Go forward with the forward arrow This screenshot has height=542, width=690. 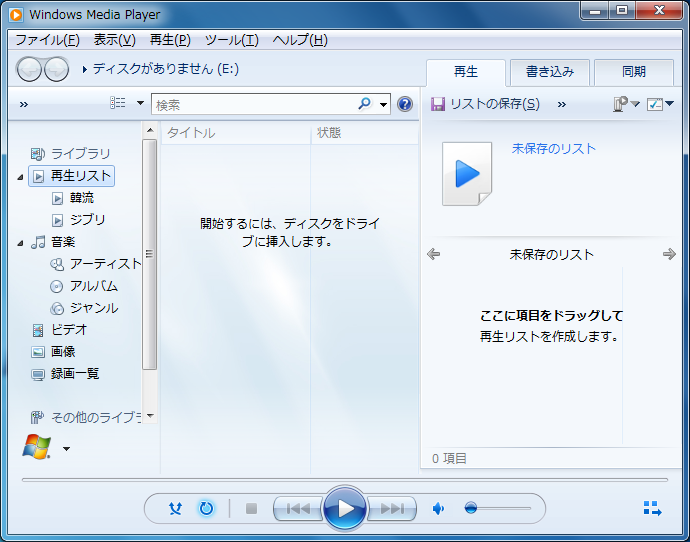[x=56, y=69]
